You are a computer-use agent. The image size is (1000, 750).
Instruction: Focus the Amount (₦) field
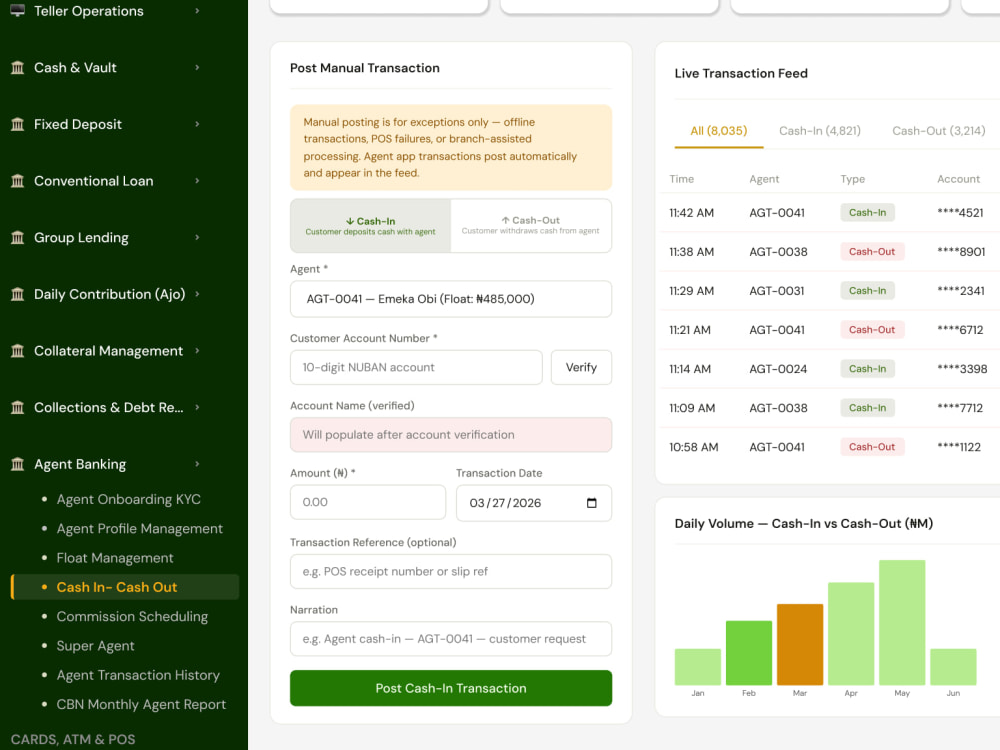click(368, 503)
